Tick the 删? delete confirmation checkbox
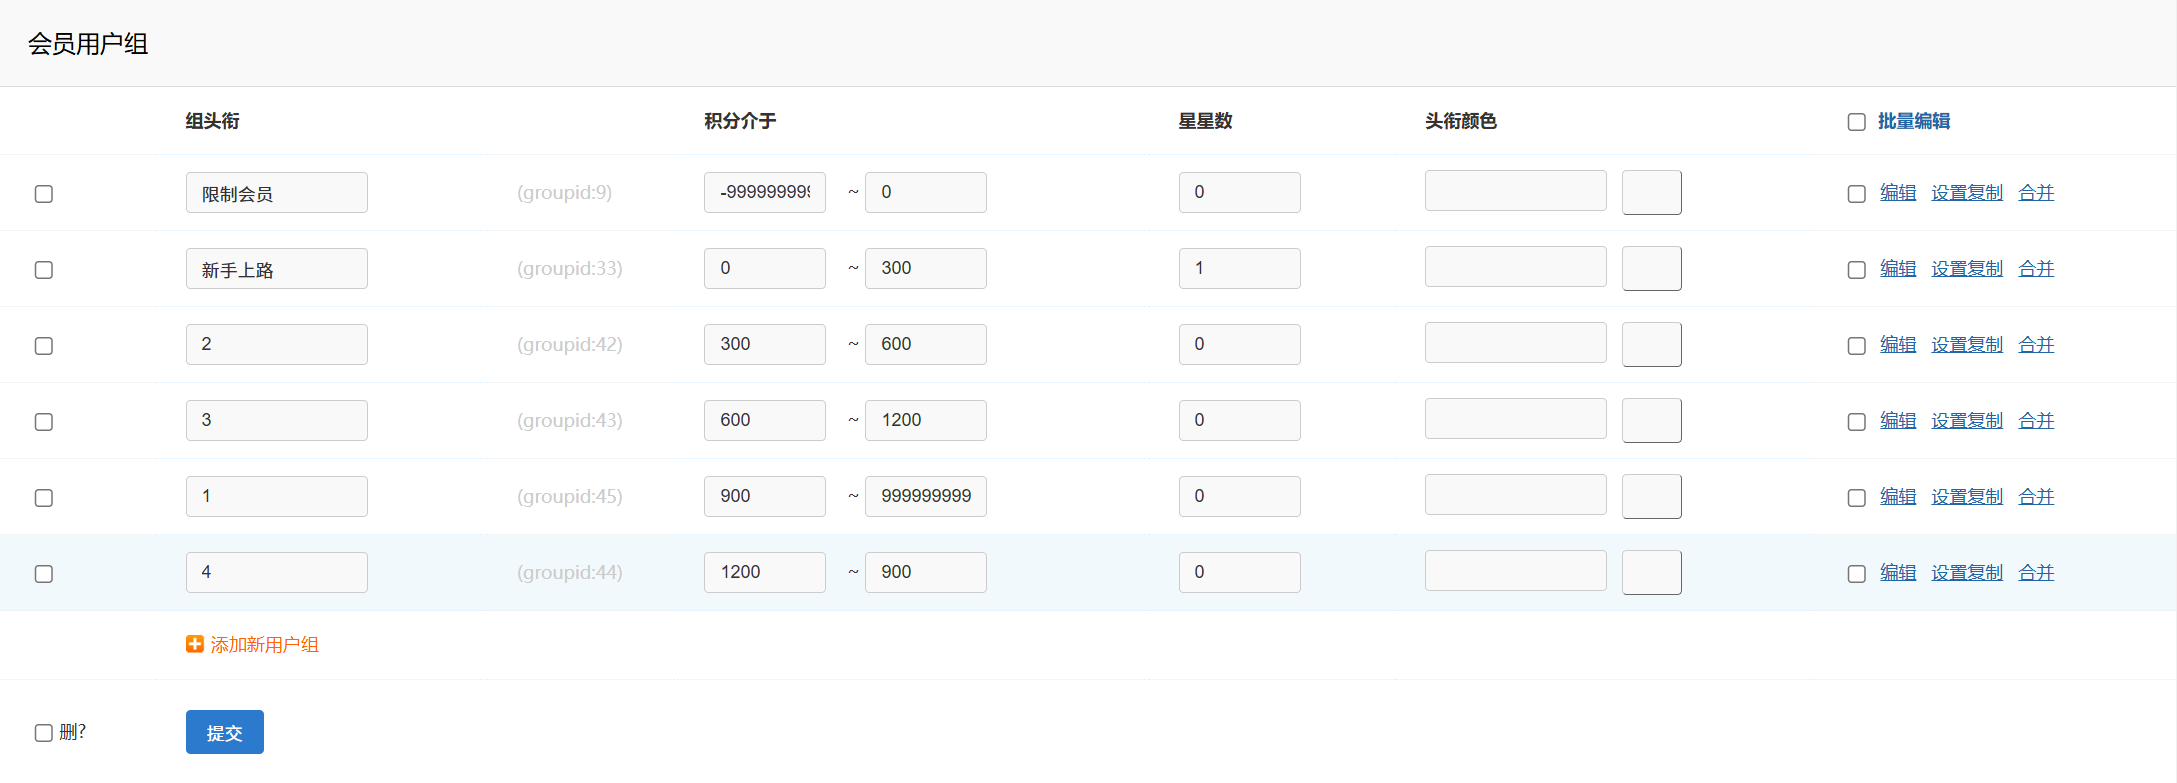 click(44, 733)
